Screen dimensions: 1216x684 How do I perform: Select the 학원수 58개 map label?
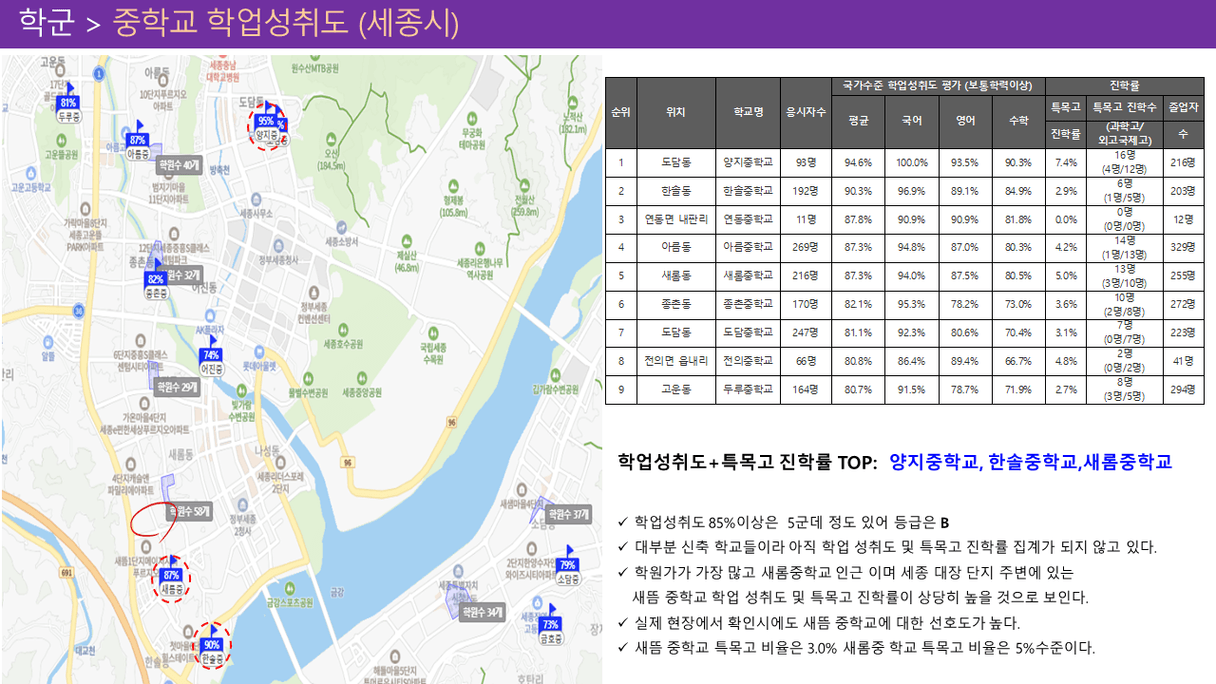coord(189,511)
